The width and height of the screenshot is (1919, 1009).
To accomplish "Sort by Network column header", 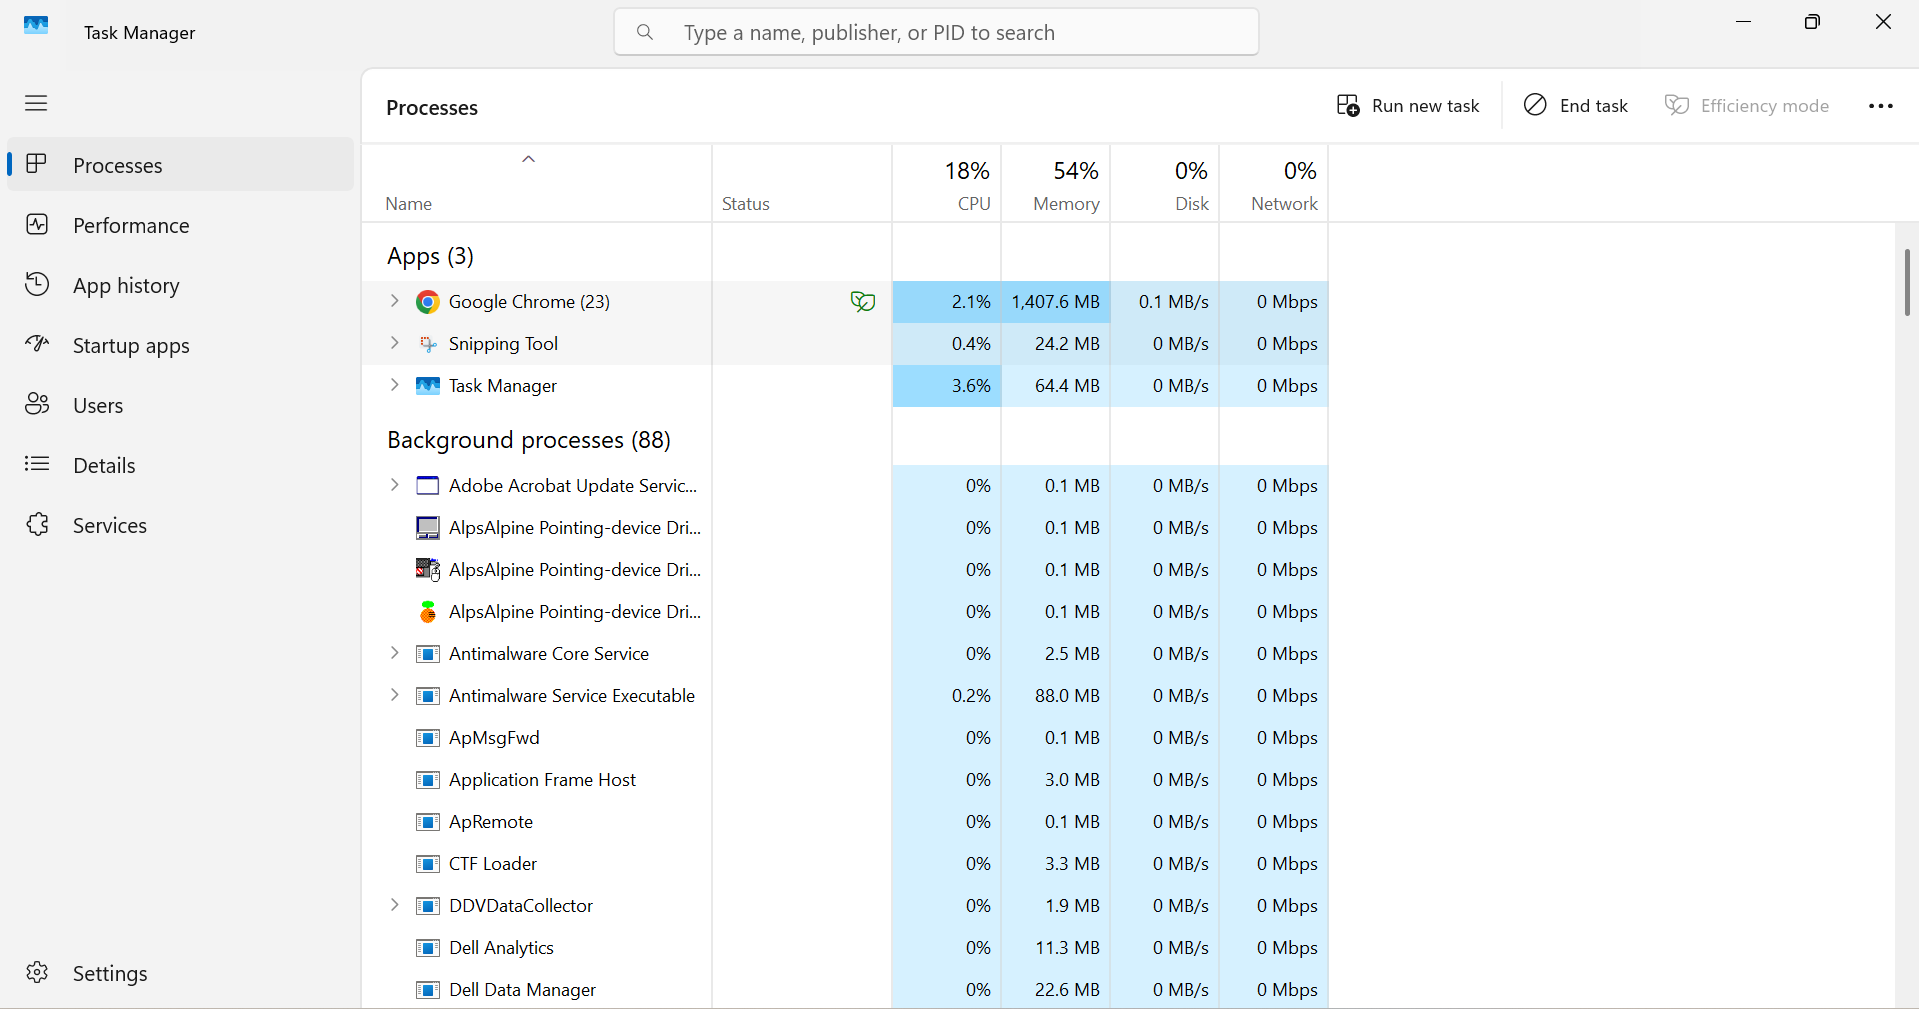I will [1274, 184].
